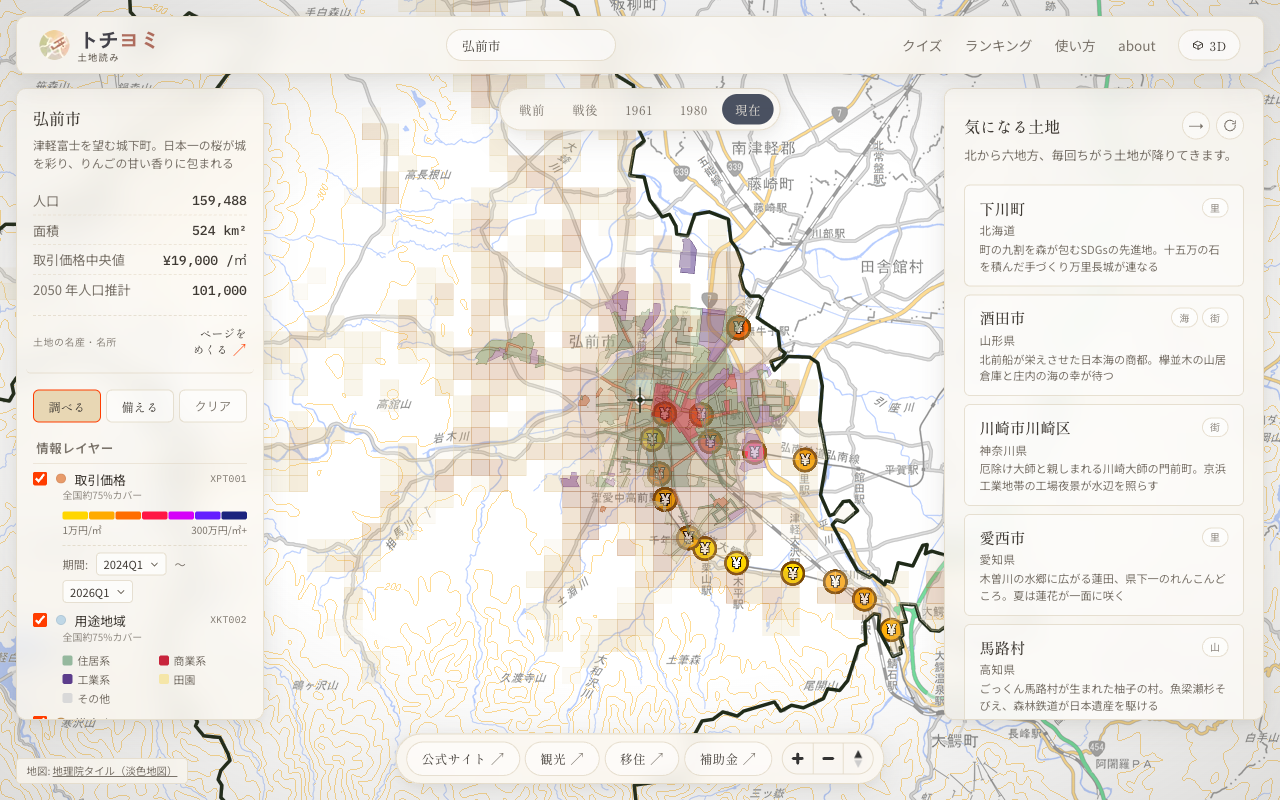Click the 田園 yellow zoning swatch

(x=164, y=679)
